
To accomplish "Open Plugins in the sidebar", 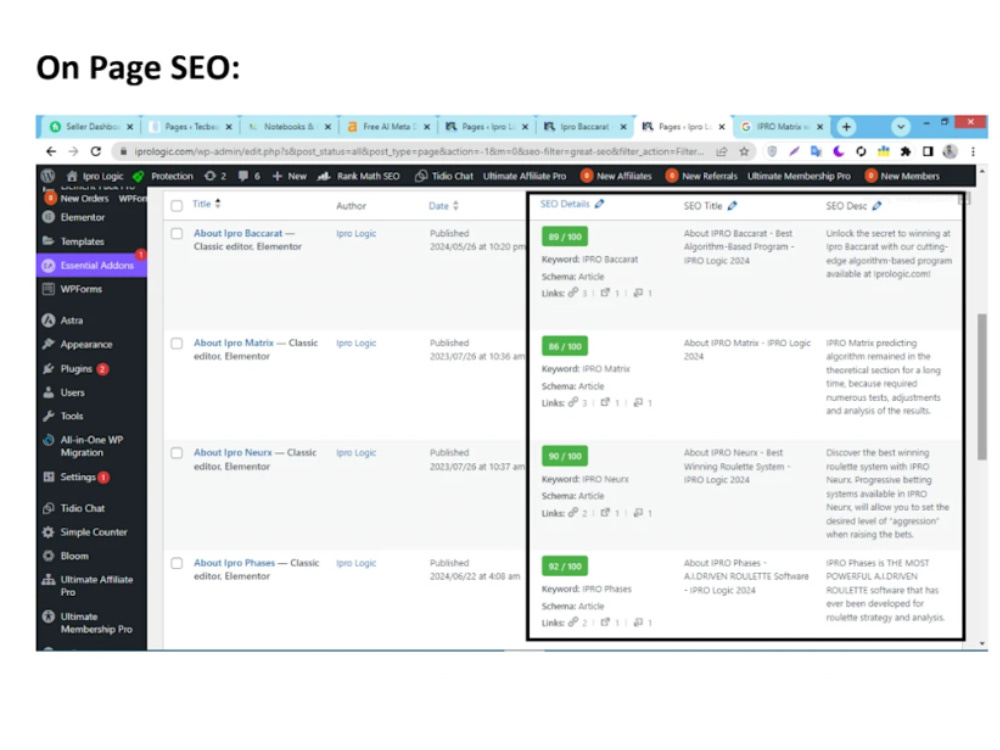I will pos(77,369).
